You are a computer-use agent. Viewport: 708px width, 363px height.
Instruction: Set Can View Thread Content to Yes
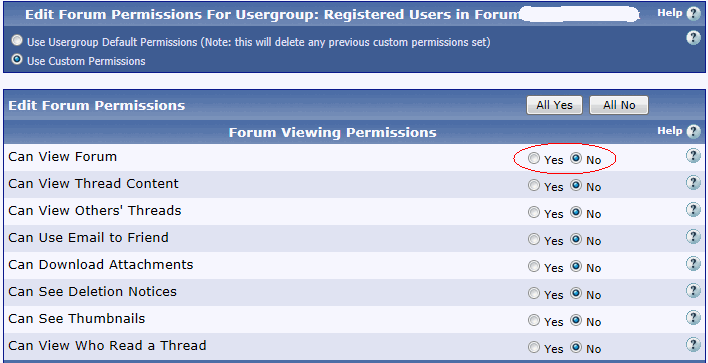534,186
